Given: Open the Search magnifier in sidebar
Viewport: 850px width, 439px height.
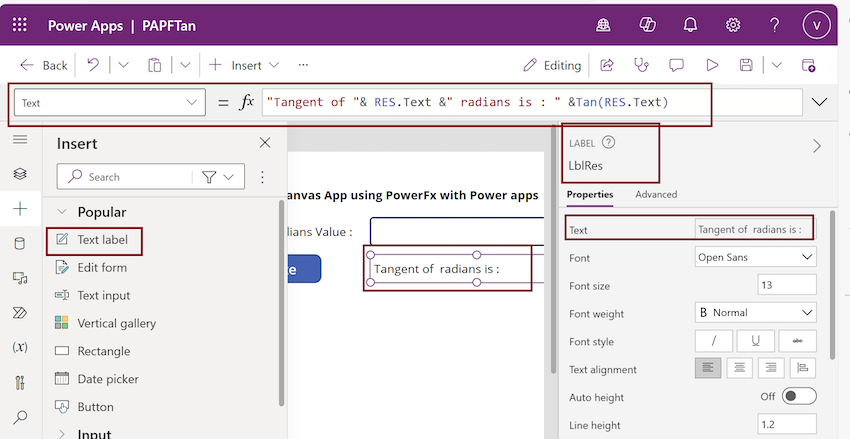Looking at the screenshot, I should (x=20, y=417).
